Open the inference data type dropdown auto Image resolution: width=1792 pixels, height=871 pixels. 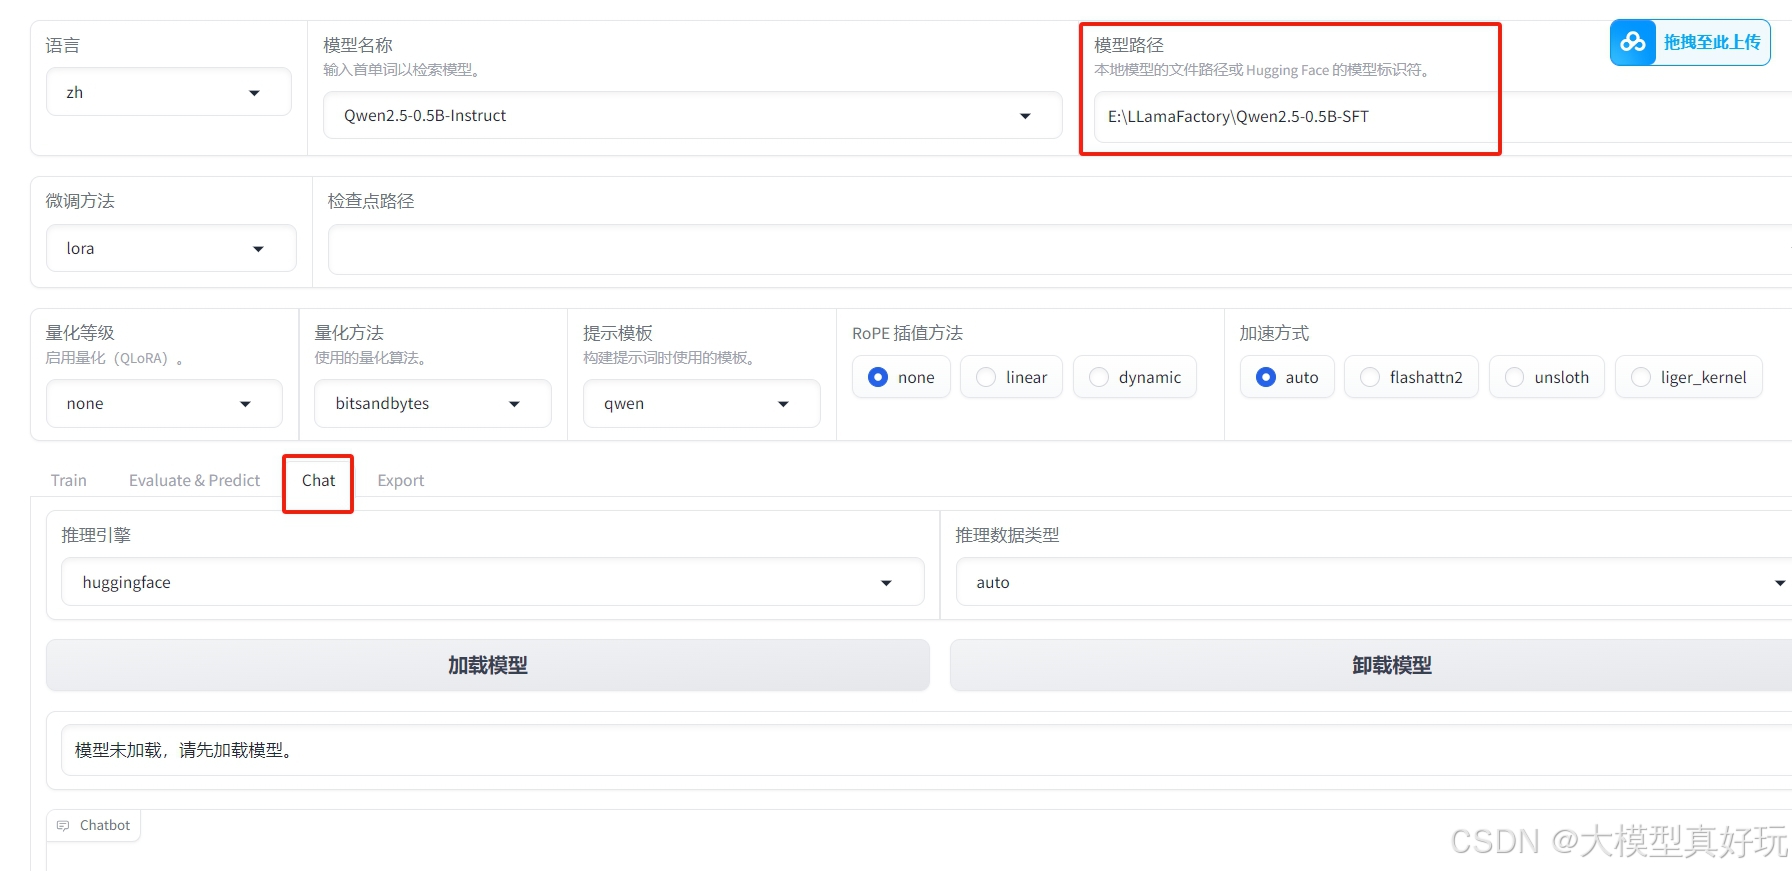[1373, 582]
